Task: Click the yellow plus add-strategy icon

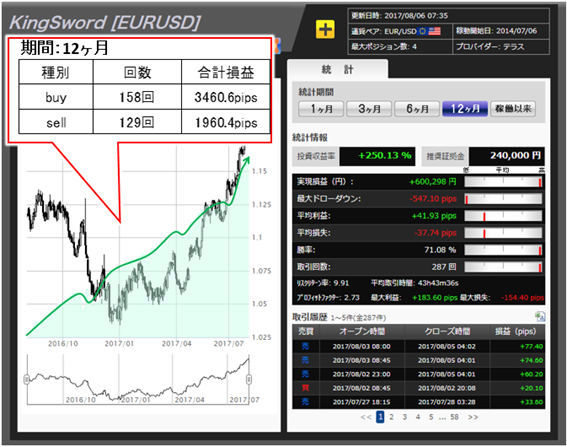Action: (x=325, y=29)
